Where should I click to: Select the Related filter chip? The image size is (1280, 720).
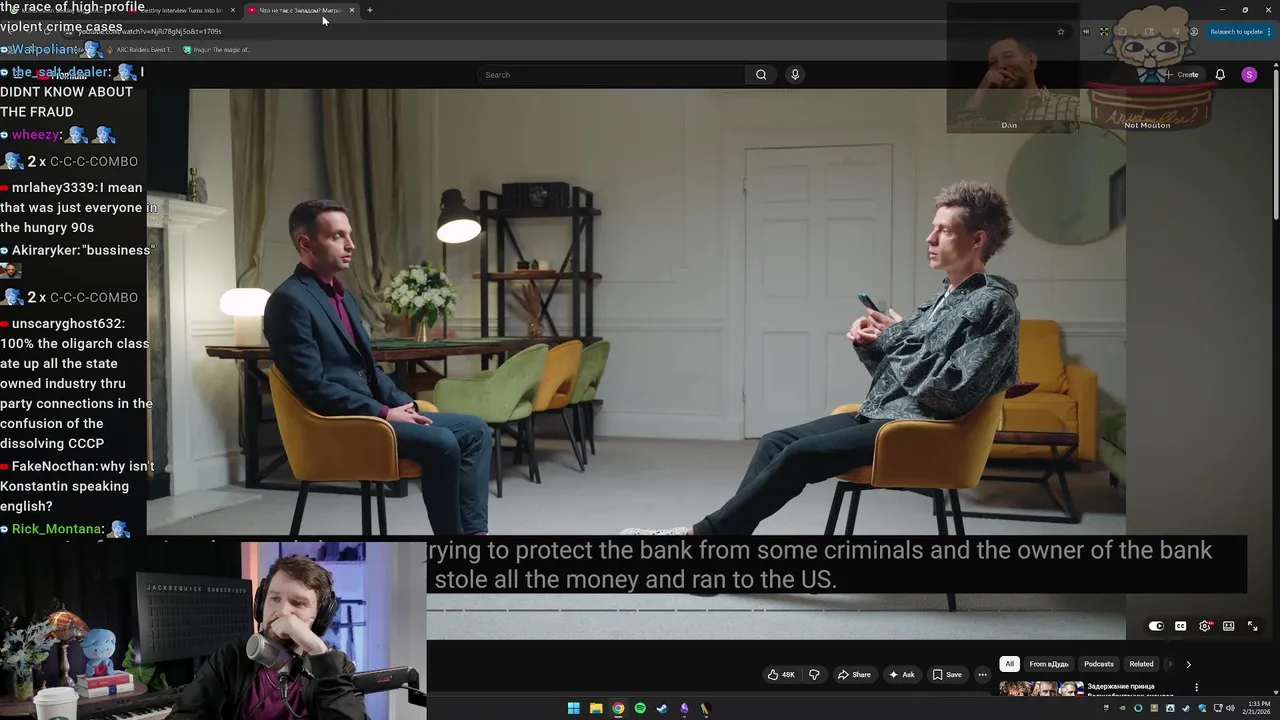point(1141,664)
